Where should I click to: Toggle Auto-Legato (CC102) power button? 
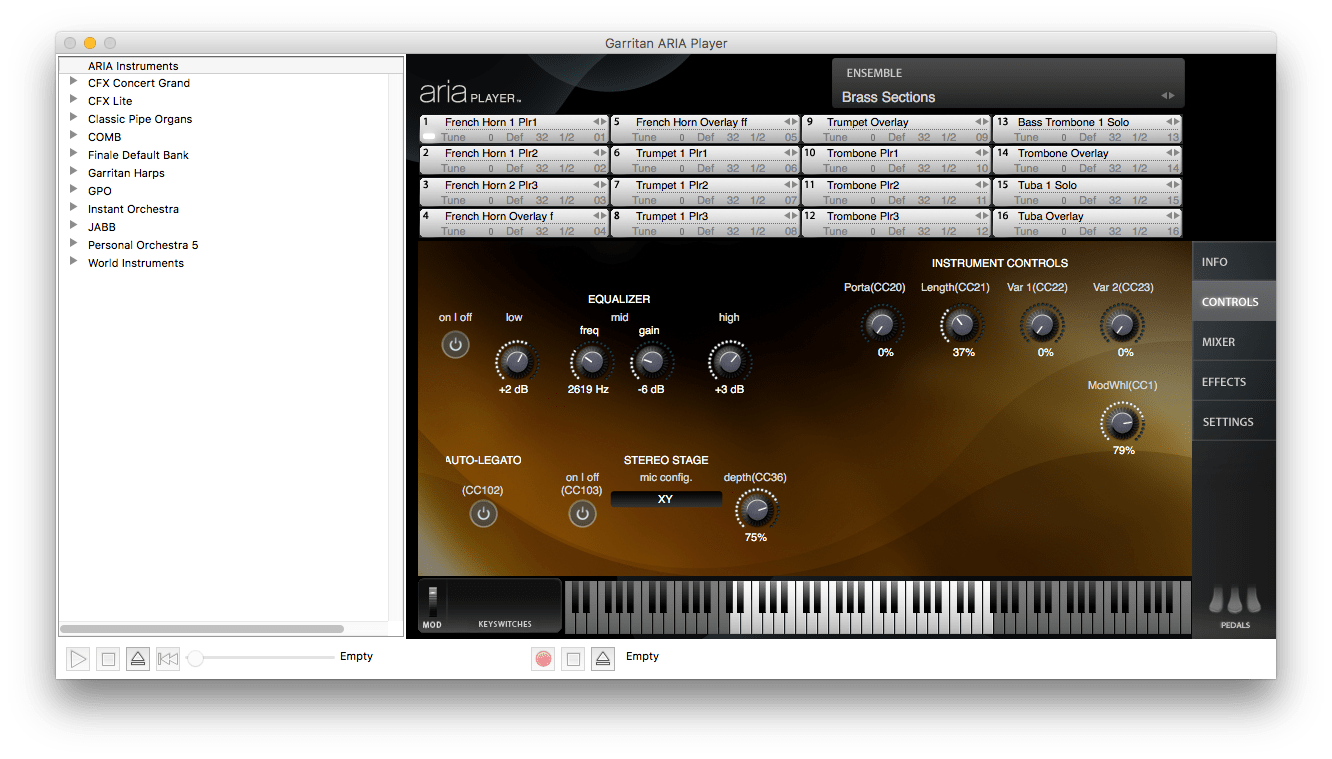click(x=483, y=514)
